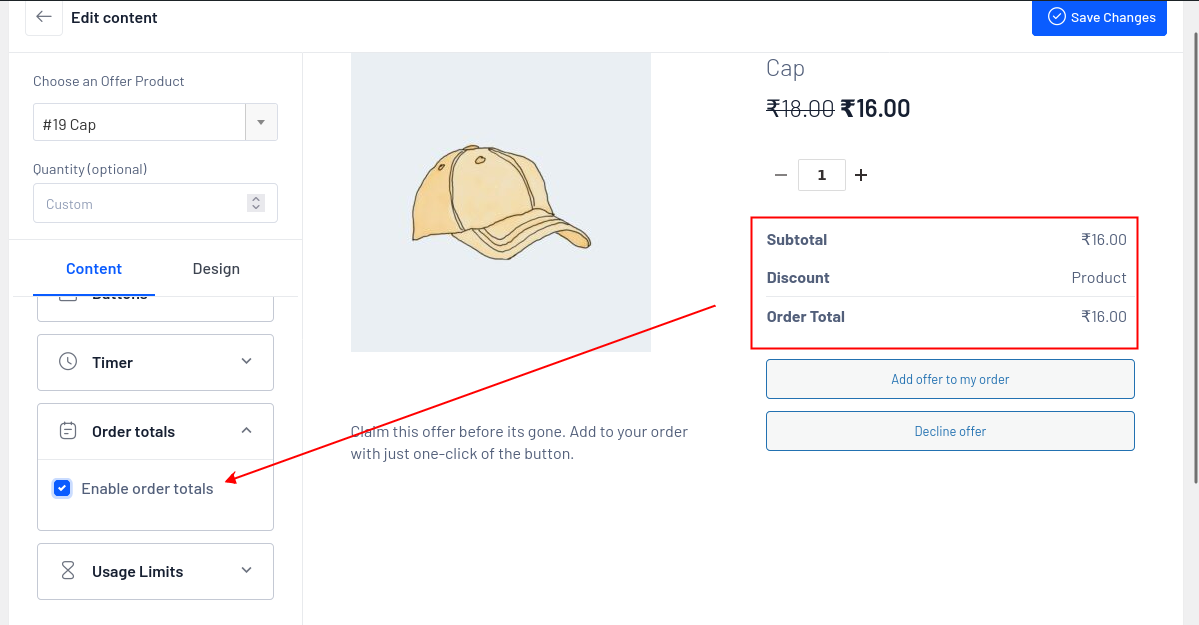Click the minus quantity icon
Screen dimensions: 1199x625
click(x=781, y=175)
